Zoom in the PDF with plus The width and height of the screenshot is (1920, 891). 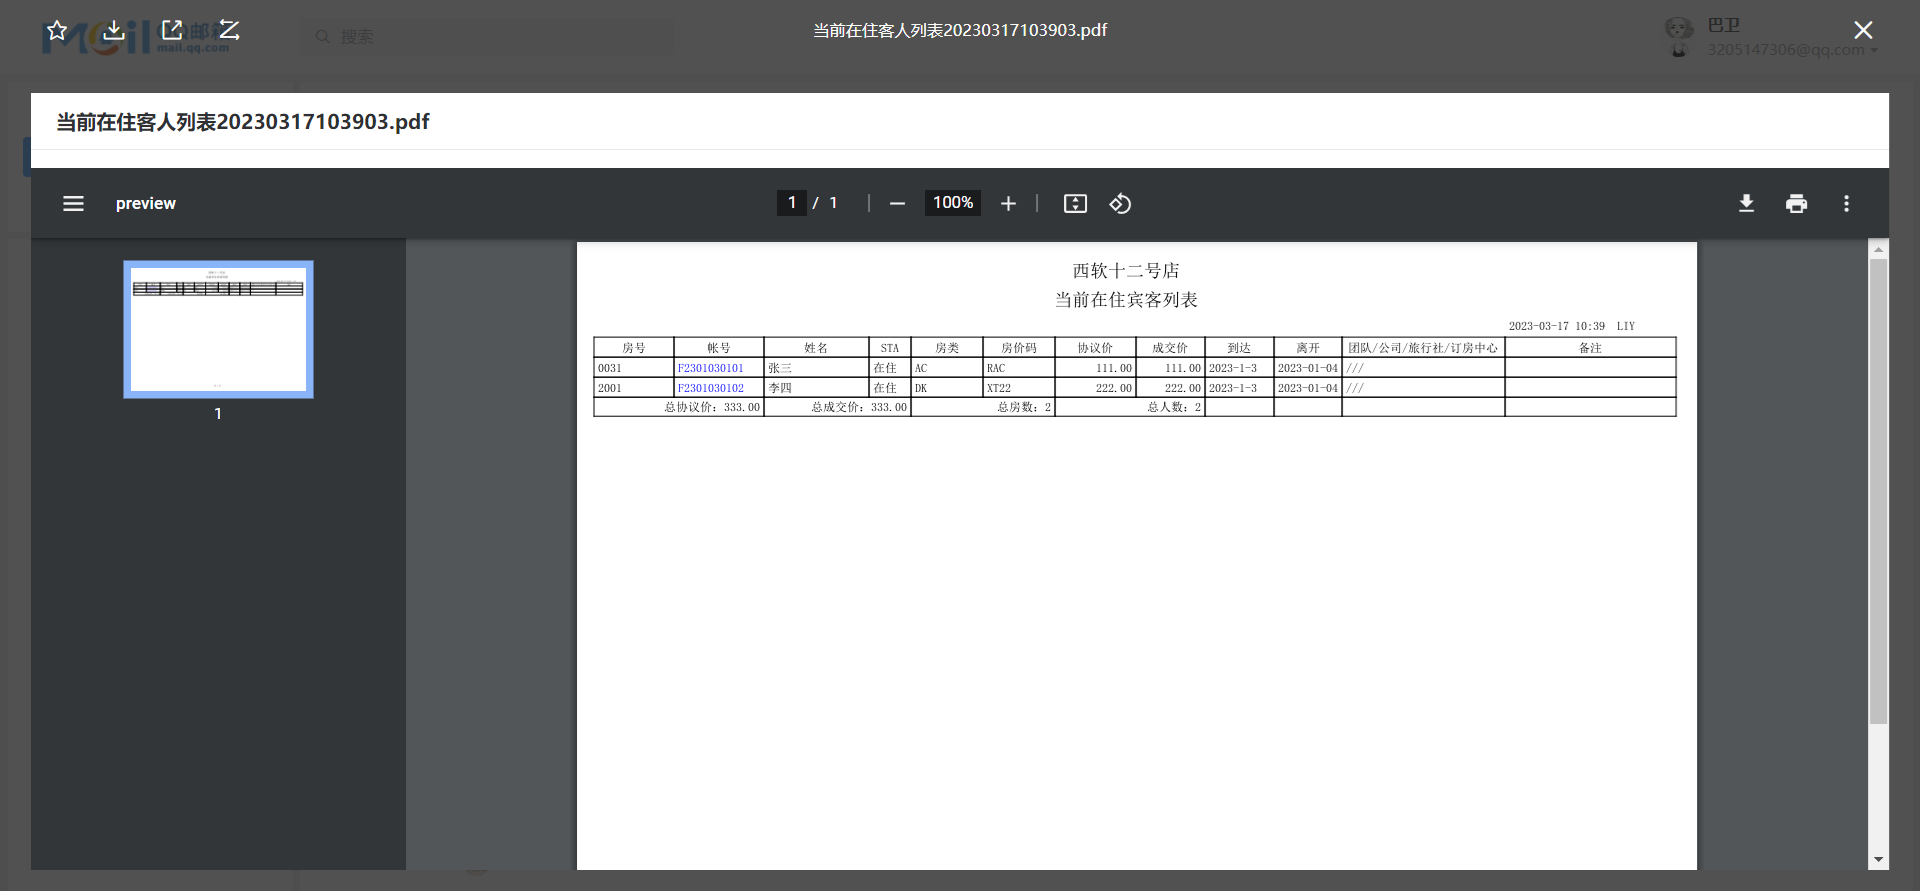tap(1008, 203)
